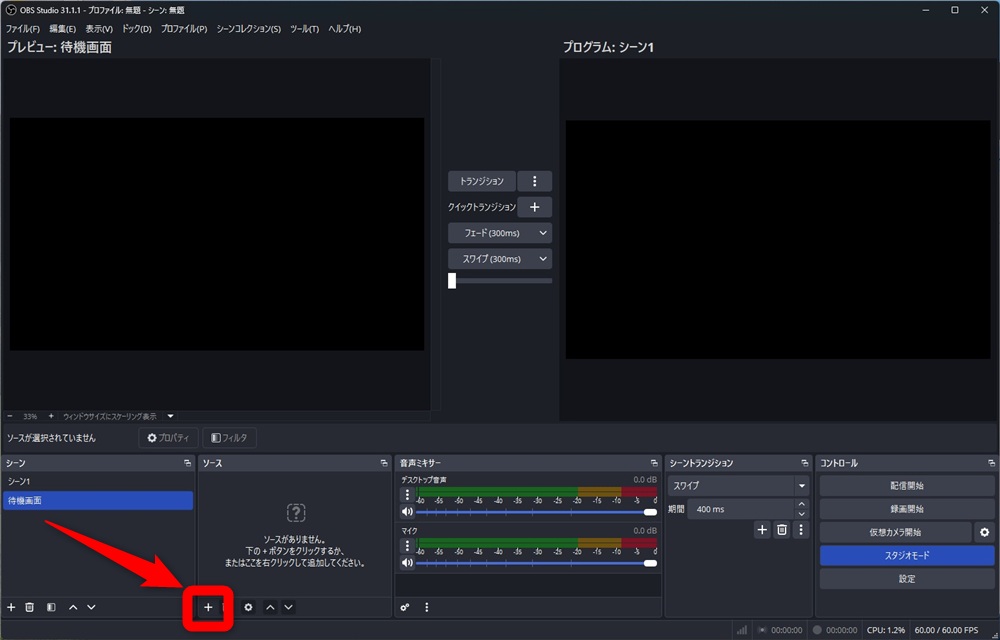Click the transition T-bar slider handle
Viewport: 1000px width, 640px height.
[x=452, y=280]
